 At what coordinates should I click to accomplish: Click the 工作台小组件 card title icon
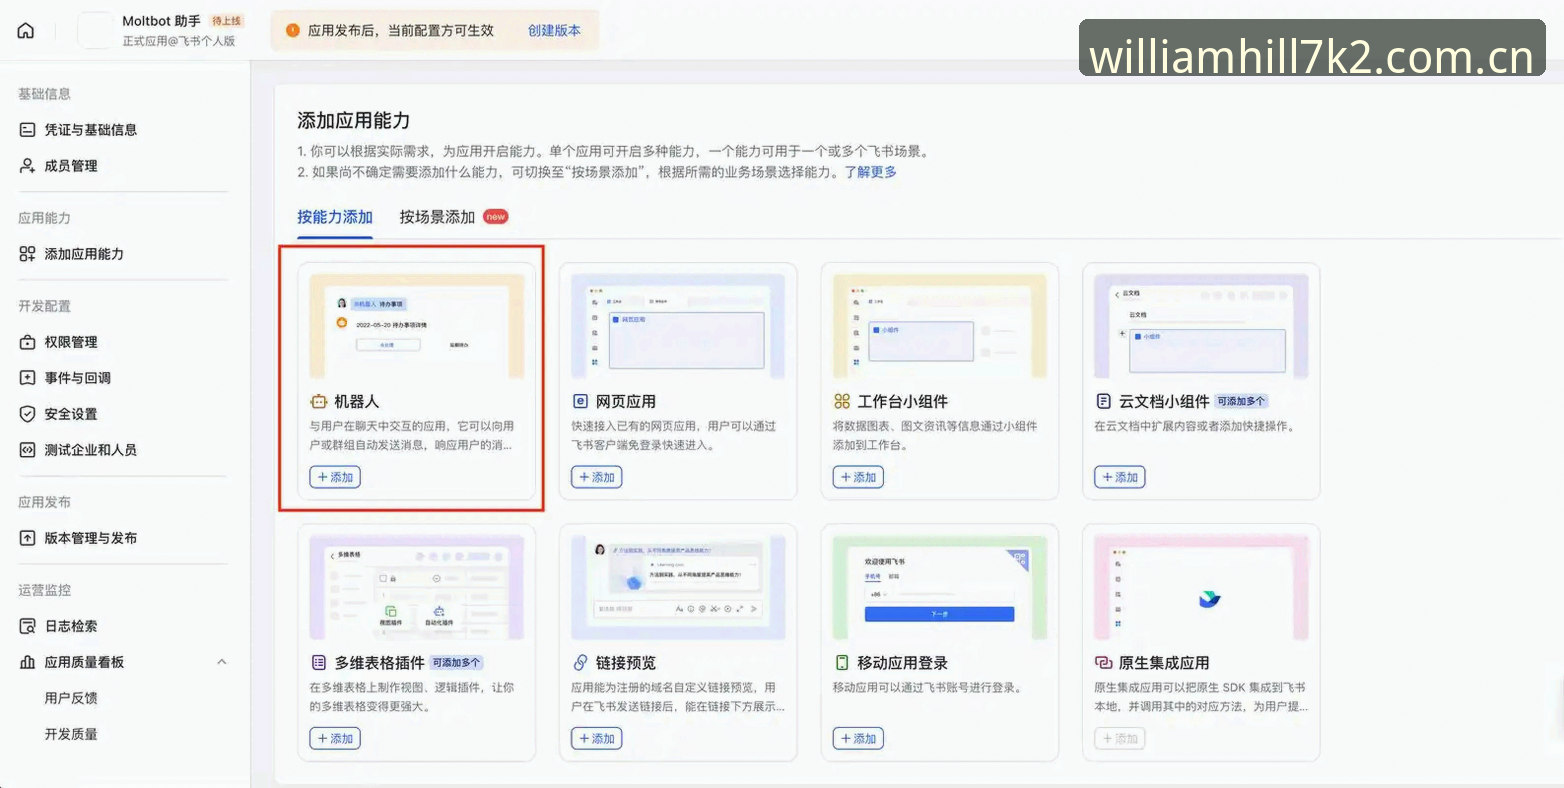842,402
